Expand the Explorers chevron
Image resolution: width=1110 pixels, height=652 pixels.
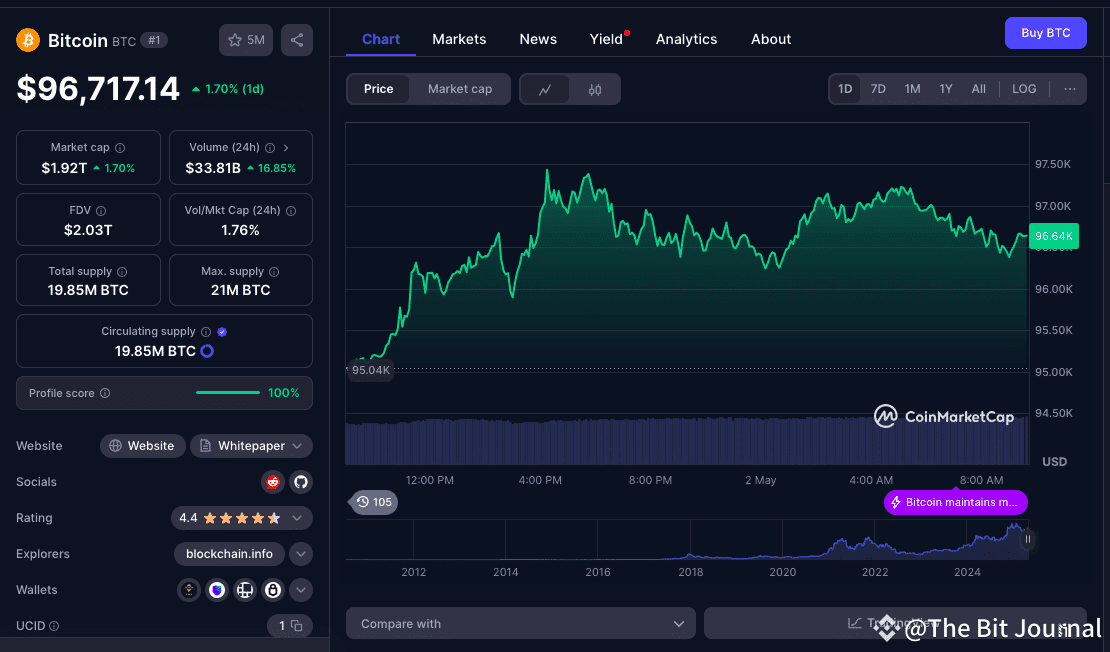tap(301, 554)
